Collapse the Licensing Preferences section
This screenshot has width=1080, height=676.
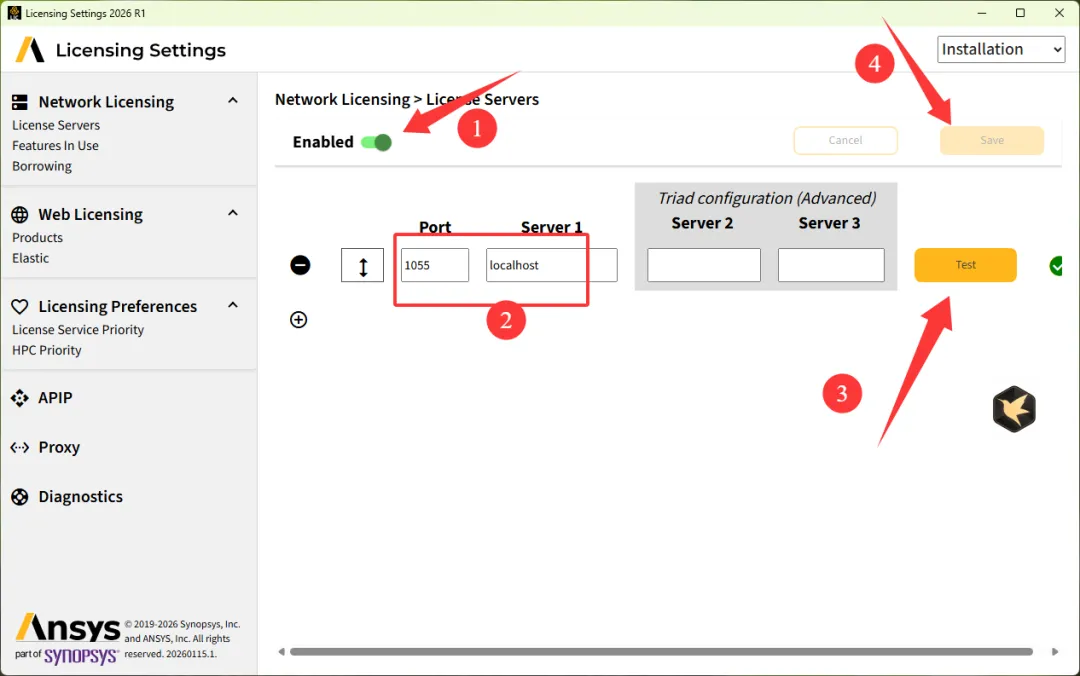[233, 305]
